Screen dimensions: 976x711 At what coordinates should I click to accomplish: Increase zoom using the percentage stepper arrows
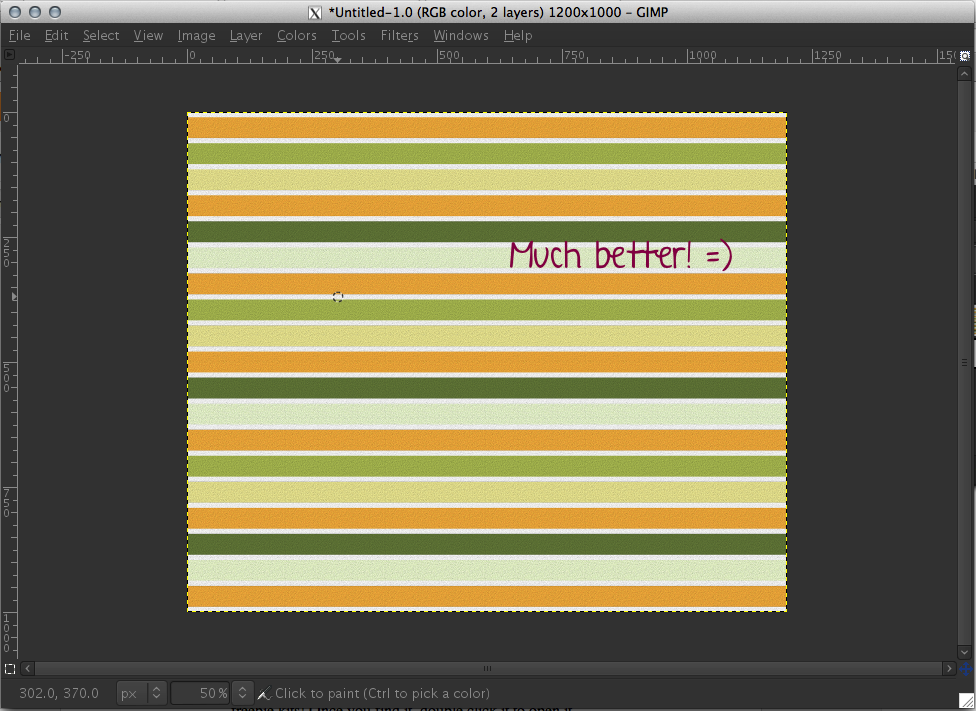[241, 690]
